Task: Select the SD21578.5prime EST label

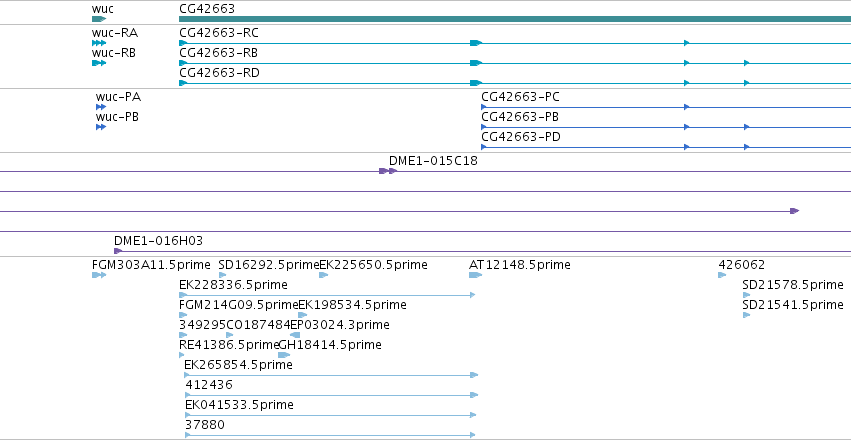Action: (x=793, y=285)
